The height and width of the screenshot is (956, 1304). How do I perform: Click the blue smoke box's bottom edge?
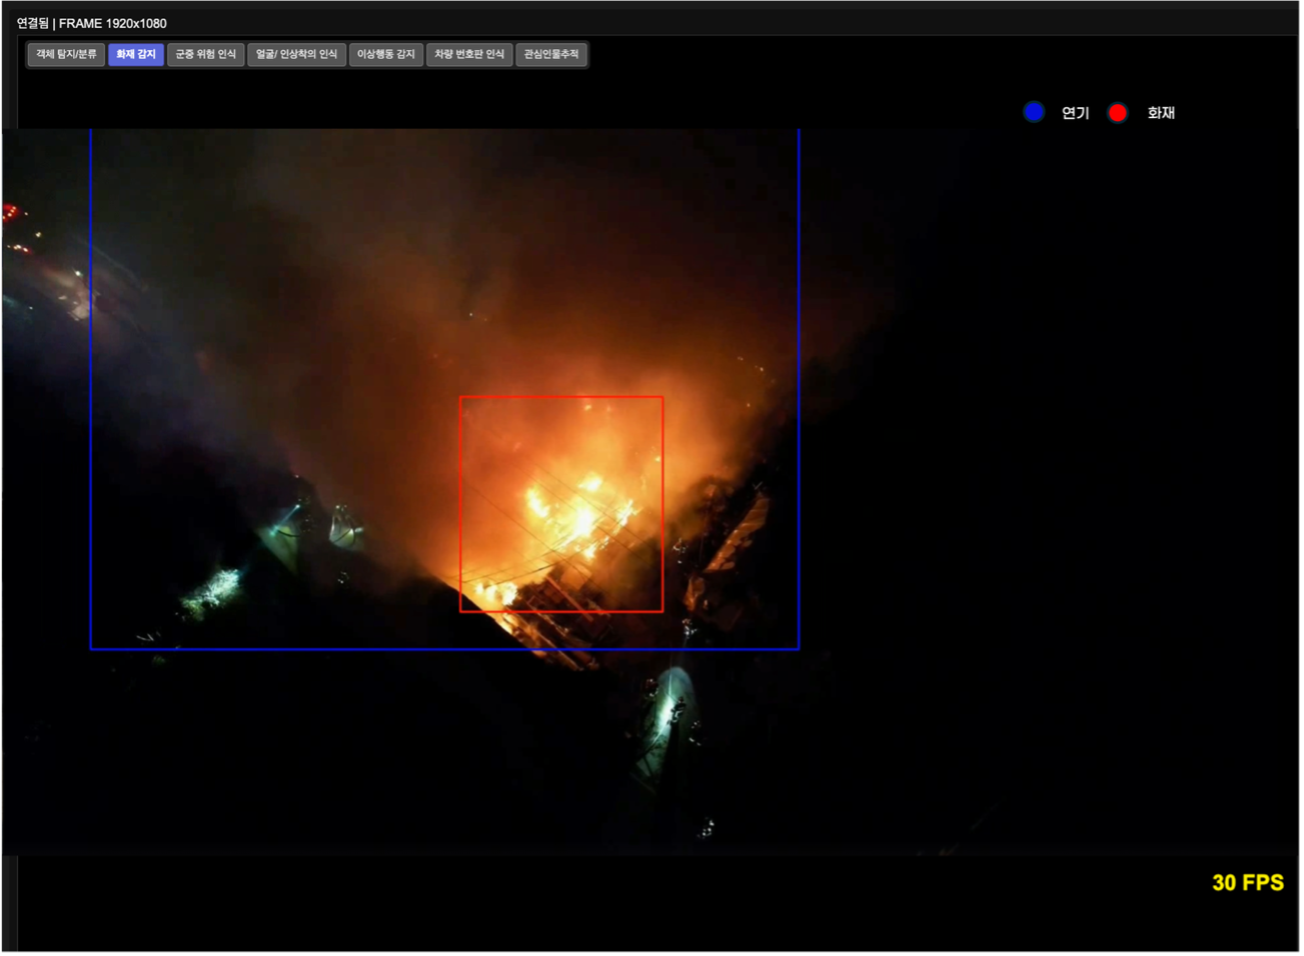(445, 649)
